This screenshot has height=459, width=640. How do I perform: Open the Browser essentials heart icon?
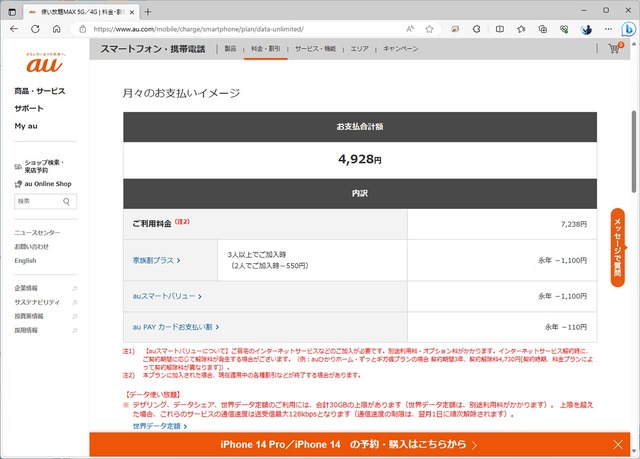click(x=564, y=29)
